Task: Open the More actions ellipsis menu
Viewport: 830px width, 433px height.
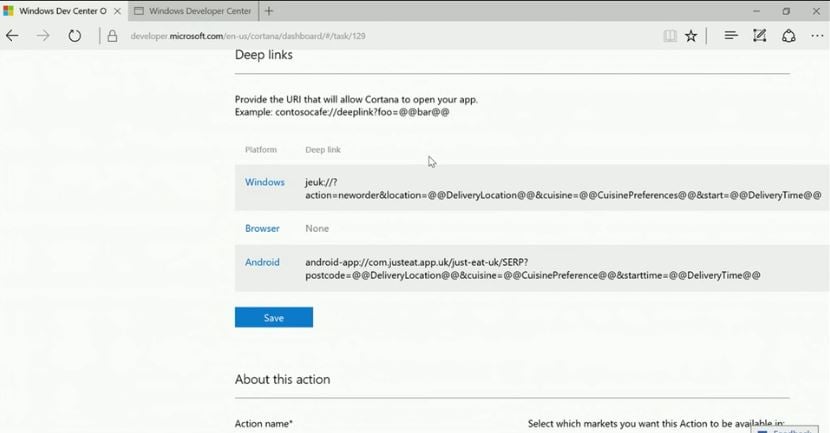Action: point(817,36)
